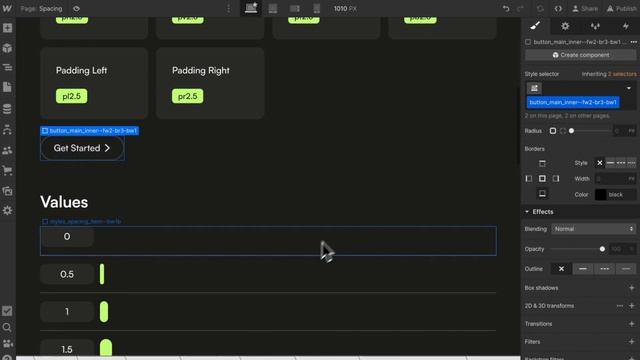
Task: Open the Assets panel
Action: [x=7, y=191]
